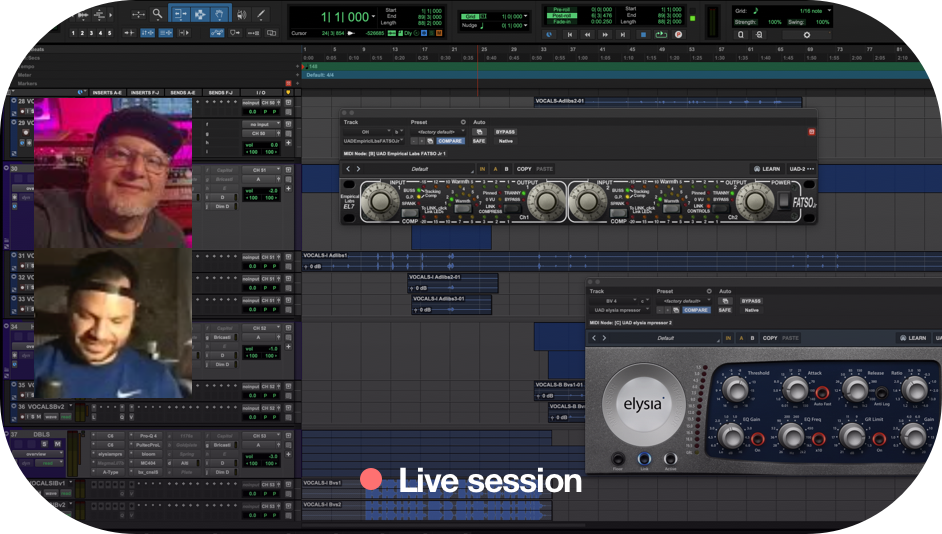Show the INSERTS F-J column
This screenshot has width=942, height=534.
[x=145, y=93]
